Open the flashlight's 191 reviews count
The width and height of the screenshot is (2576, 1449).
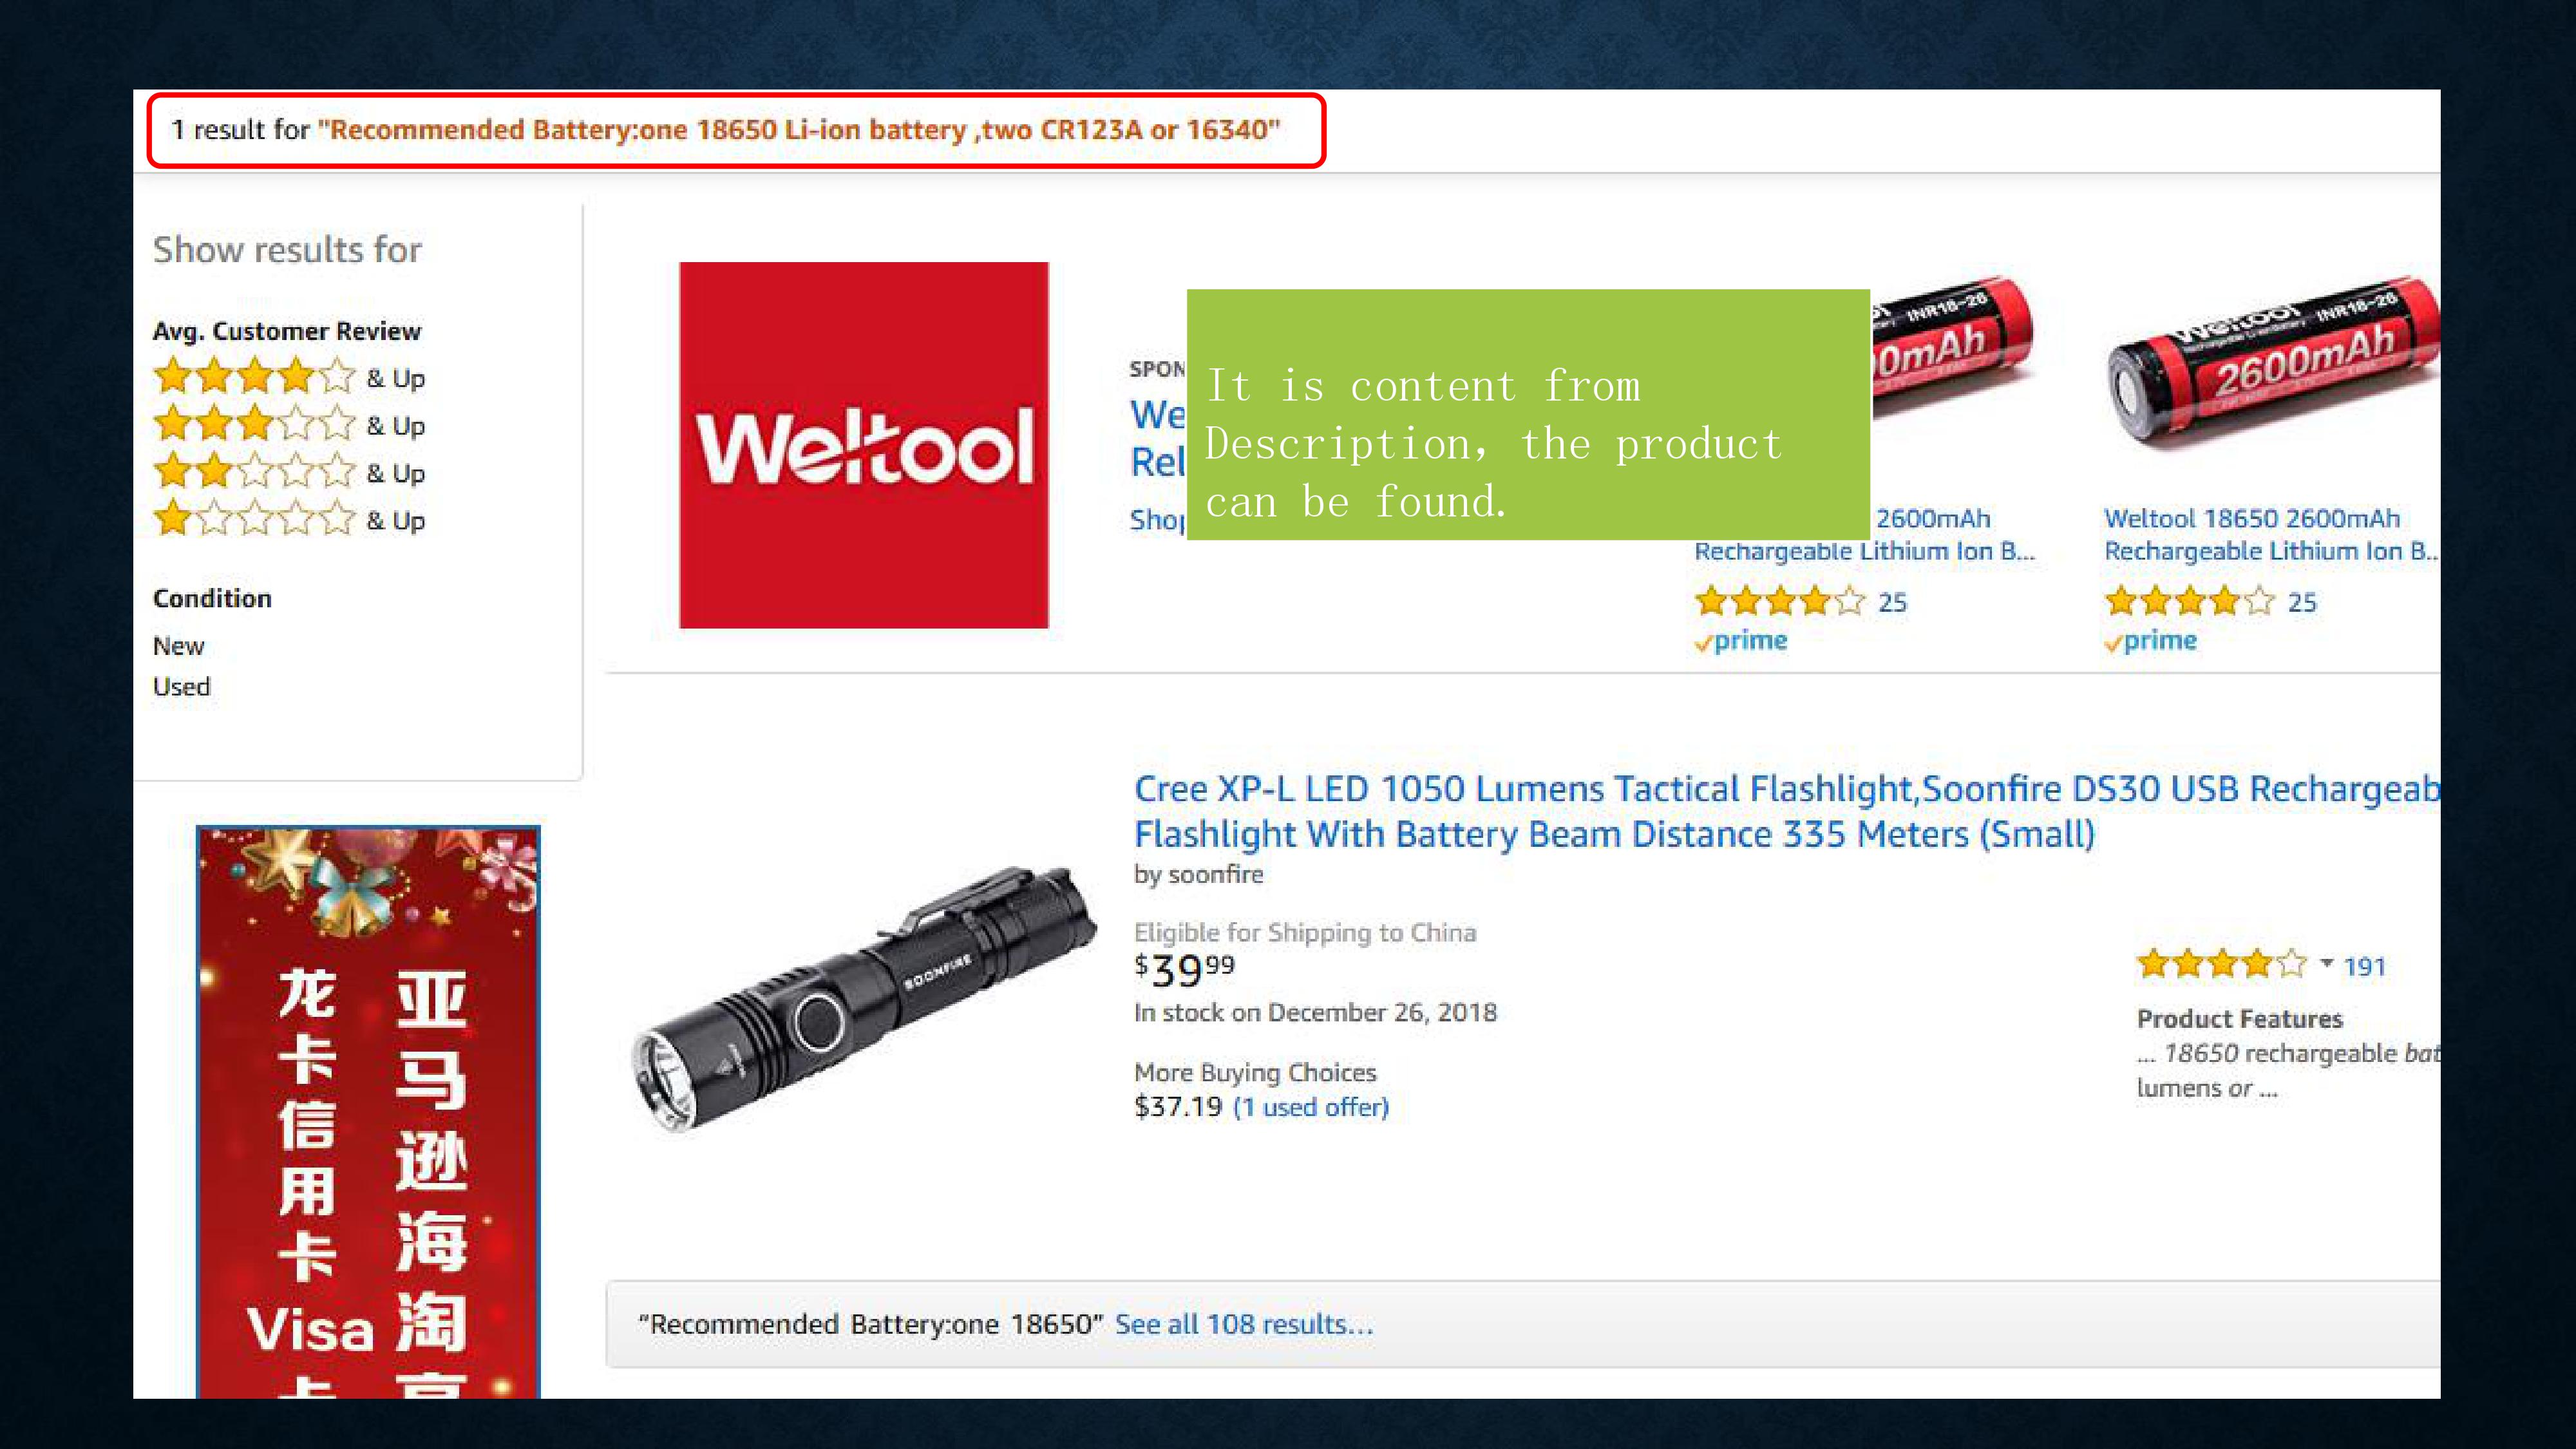click(2364, 966)
